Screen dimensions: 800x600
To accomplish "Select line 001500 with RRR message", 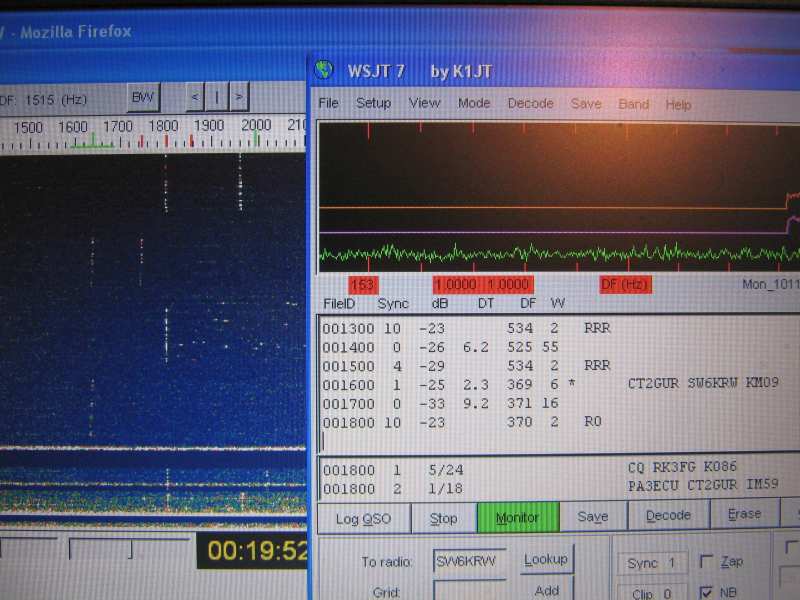I will tap(466, 366).
